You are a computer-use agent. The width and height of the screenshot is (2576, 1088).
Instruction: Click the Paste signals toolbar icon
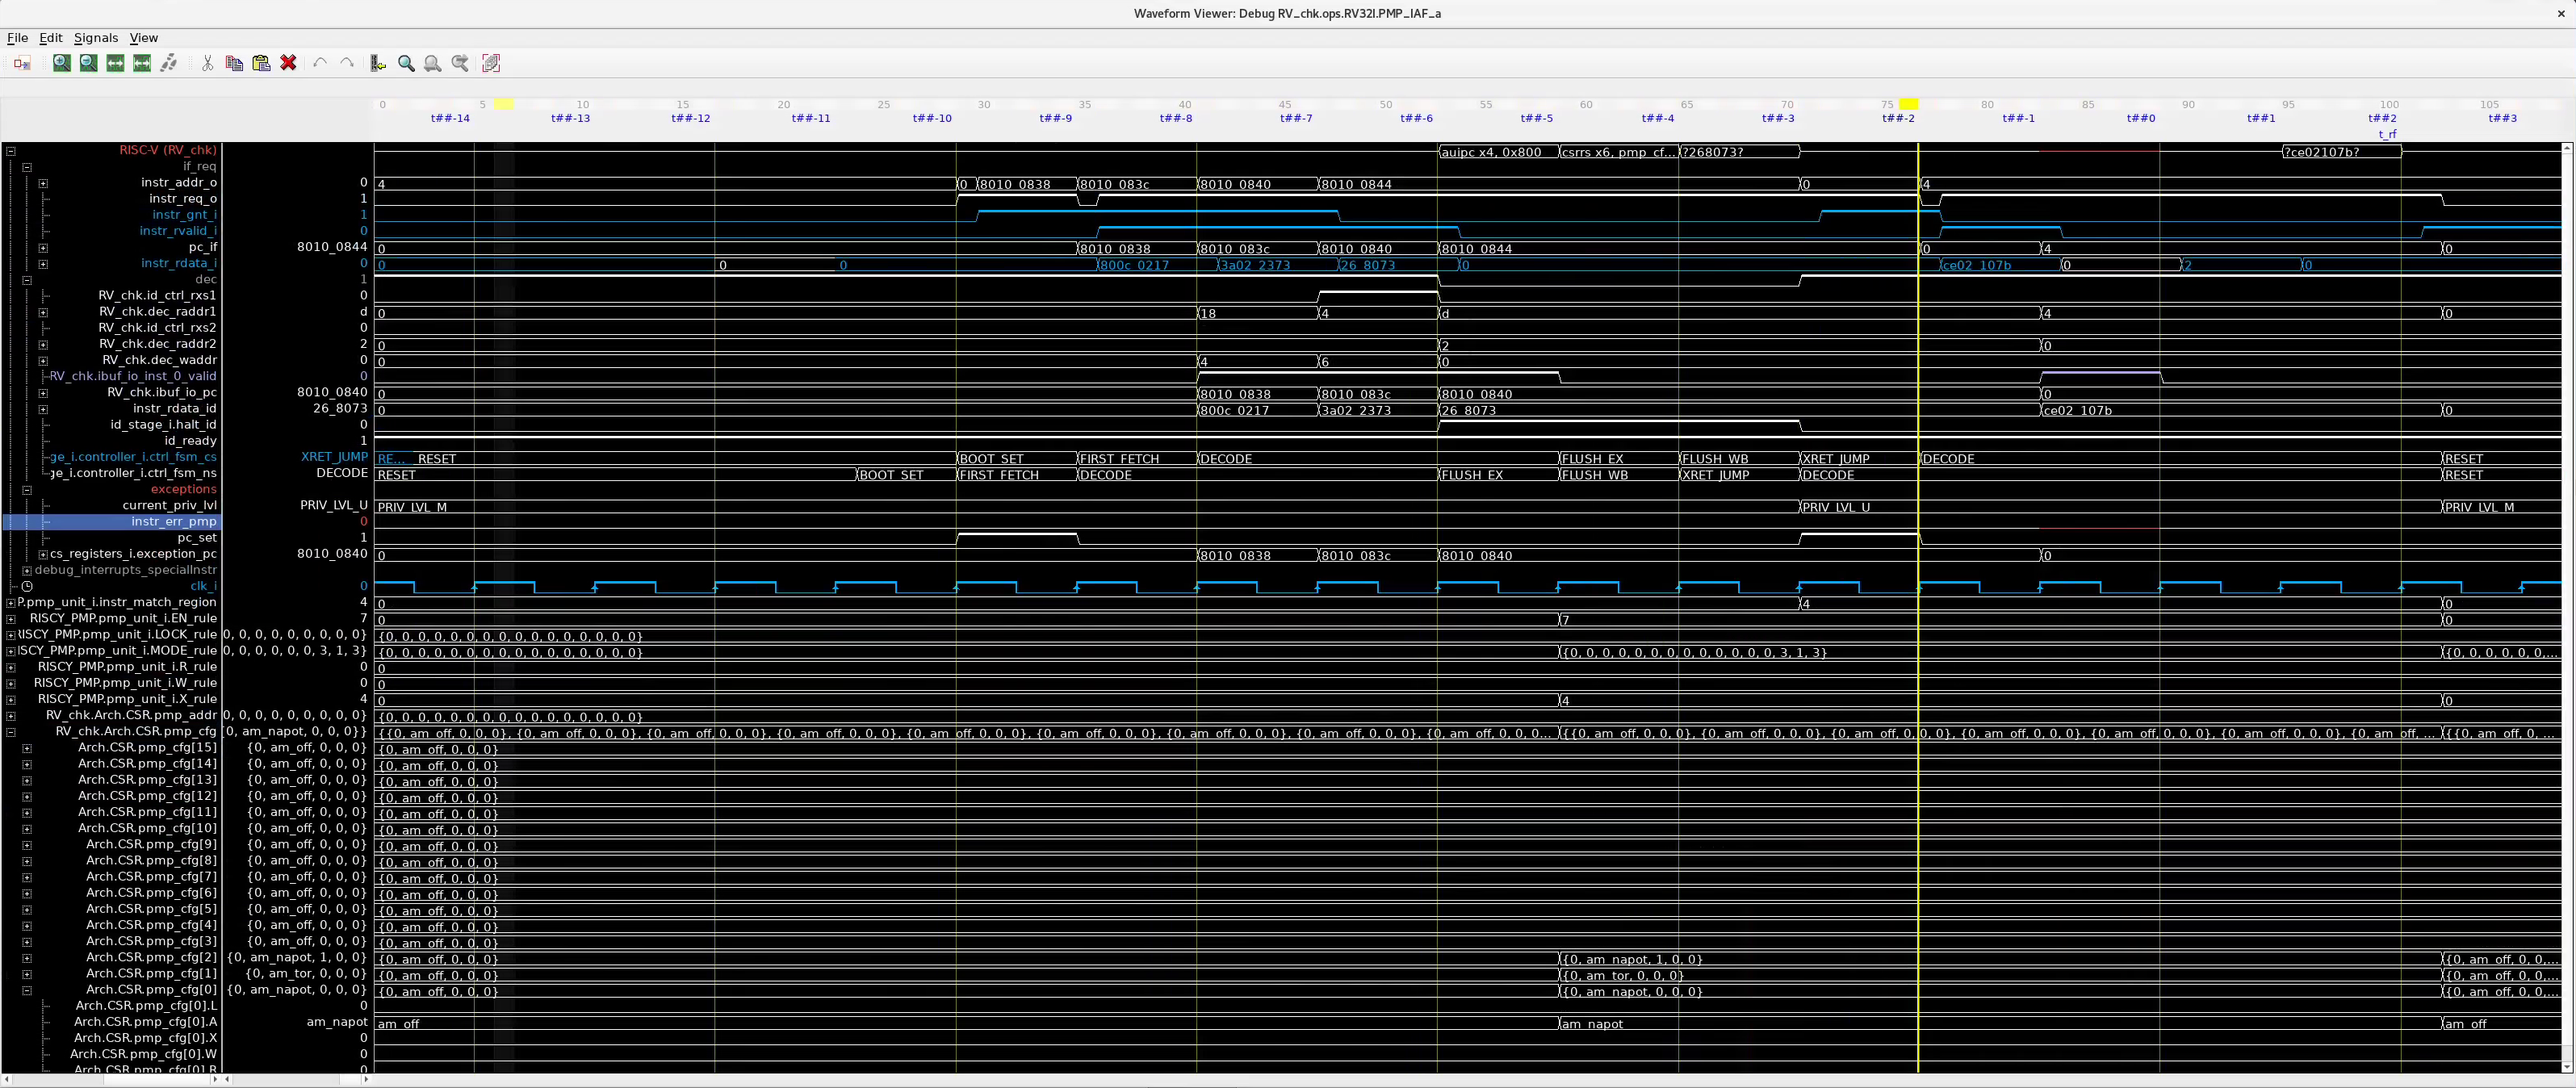260,63
